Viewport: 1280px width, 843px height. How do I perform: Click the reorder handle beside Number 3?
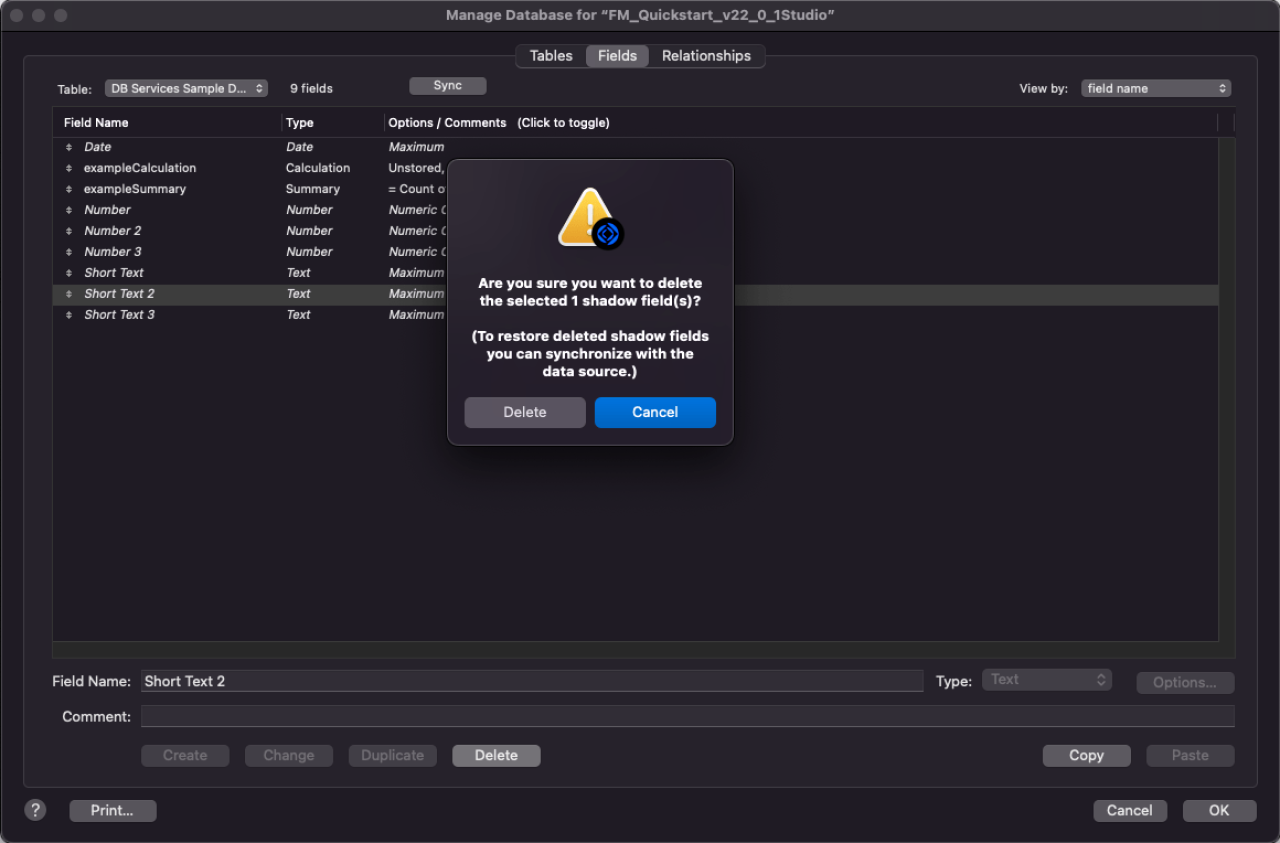coord(69,252)
